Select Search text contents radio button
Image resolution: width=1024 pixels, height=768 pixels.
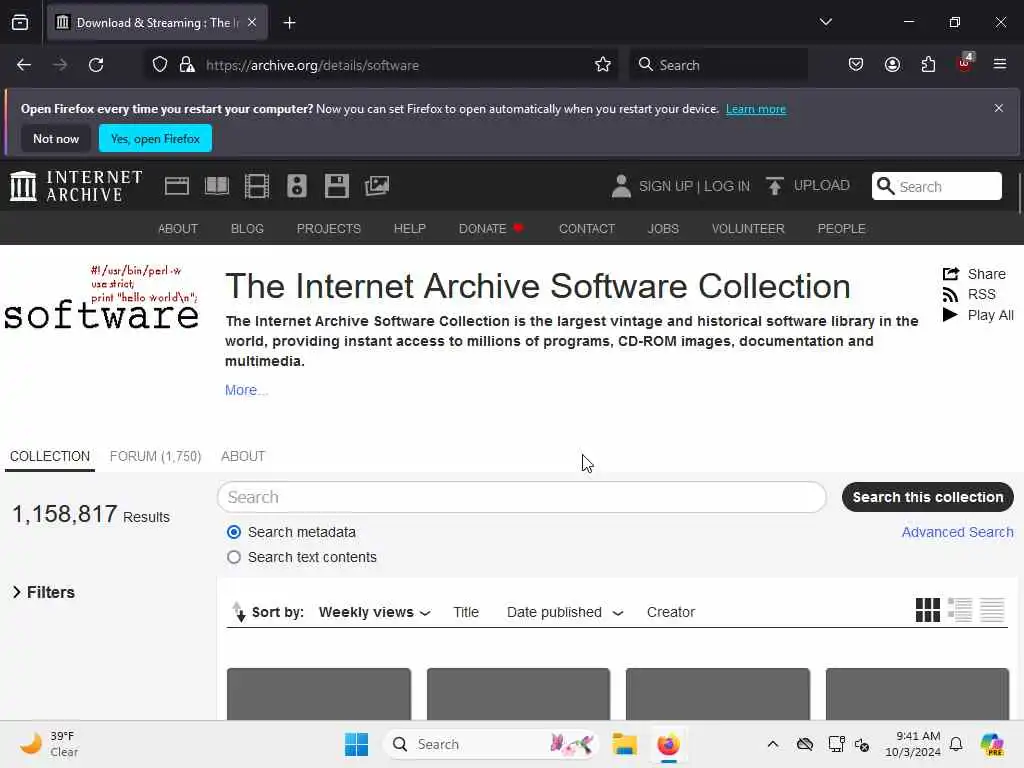pos(234,557)
